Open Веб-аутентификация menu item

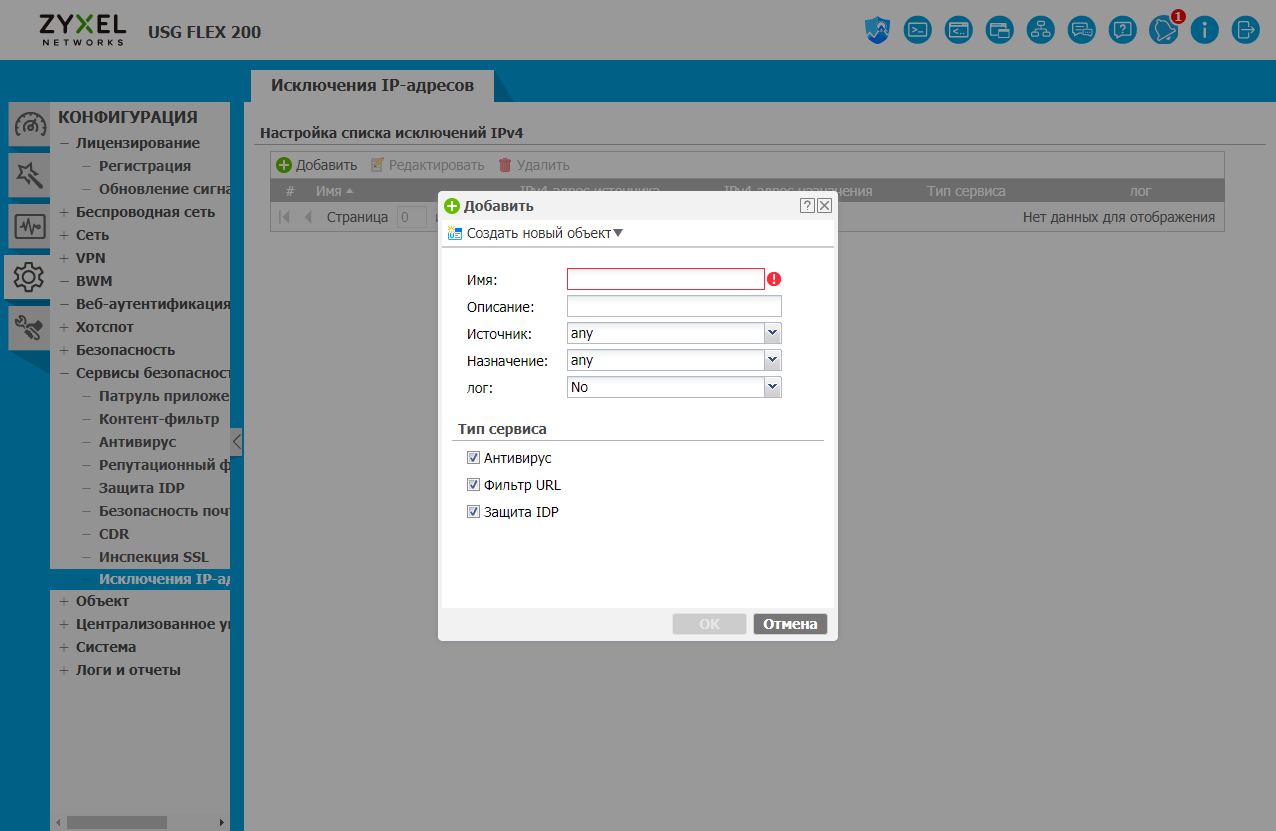153,304
